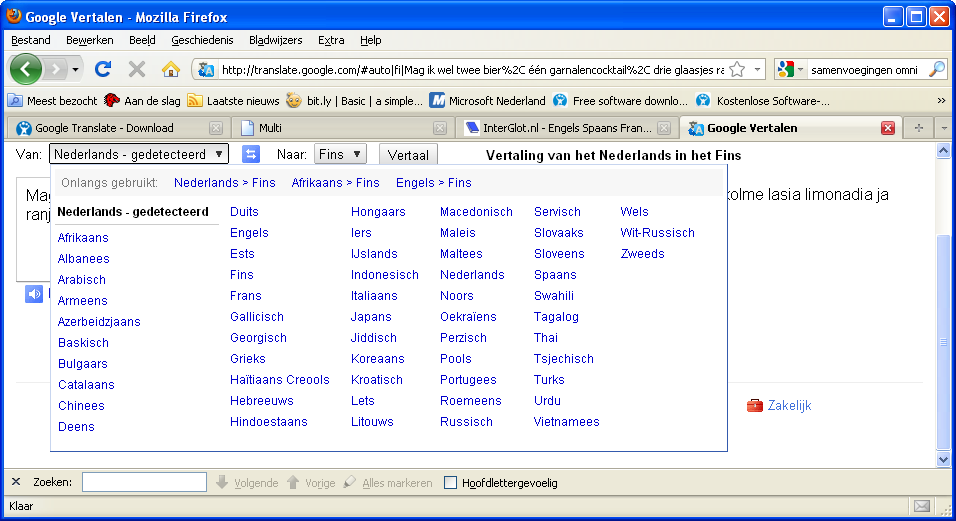Play the audio speaker icon
The height and width of the screenshot is (521, 956).
pos(34,294)
